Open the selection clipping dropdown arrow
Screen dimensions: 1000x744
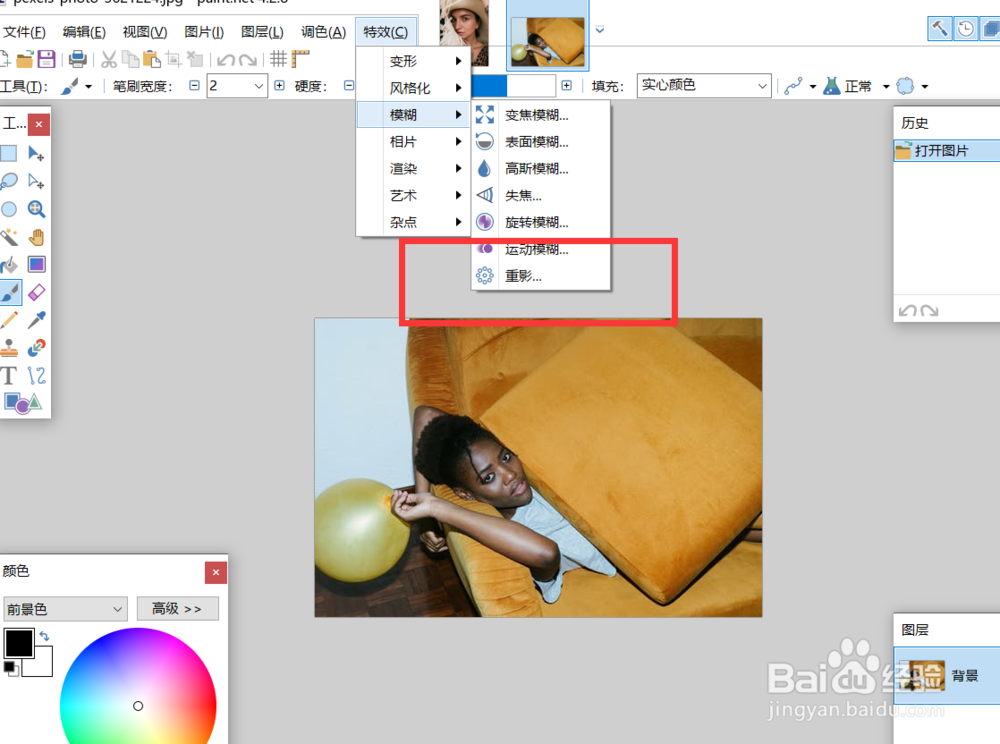point(925,87)
